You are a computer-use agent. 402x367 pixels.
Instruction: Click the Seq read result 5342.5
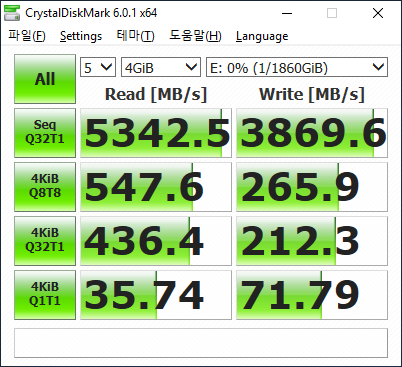tap(156, 133)
